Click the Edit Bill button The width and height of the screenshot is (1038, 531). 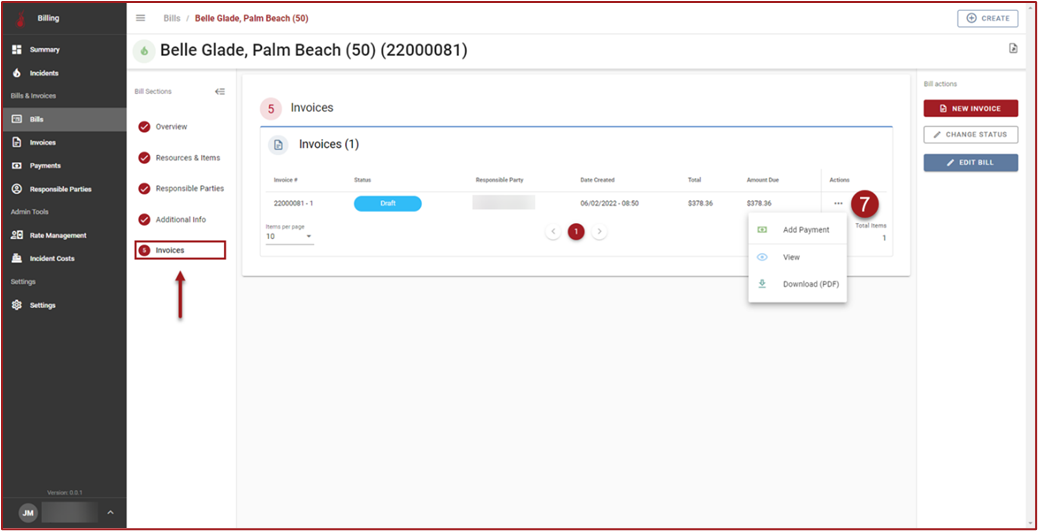970,162
